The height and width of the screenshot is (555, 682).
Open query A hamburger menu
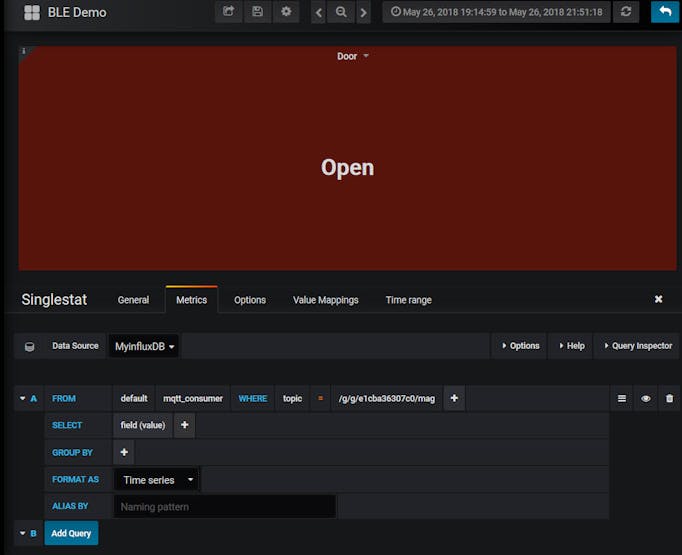(622, 398)
